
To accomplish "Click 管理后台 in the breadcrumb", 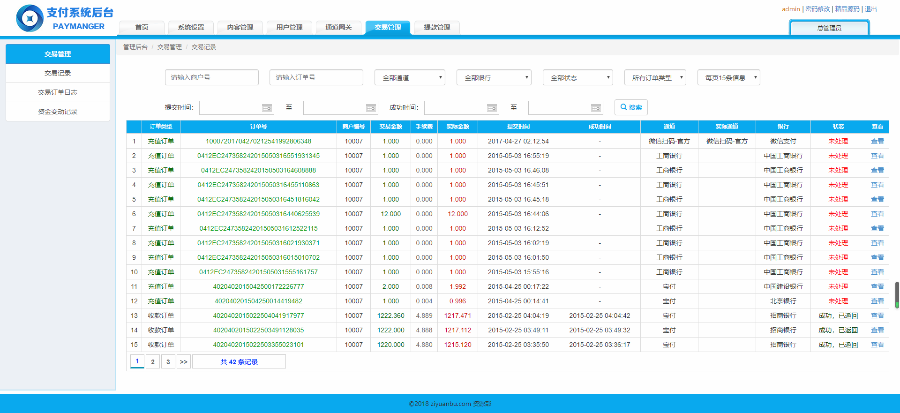I will 135,47.
